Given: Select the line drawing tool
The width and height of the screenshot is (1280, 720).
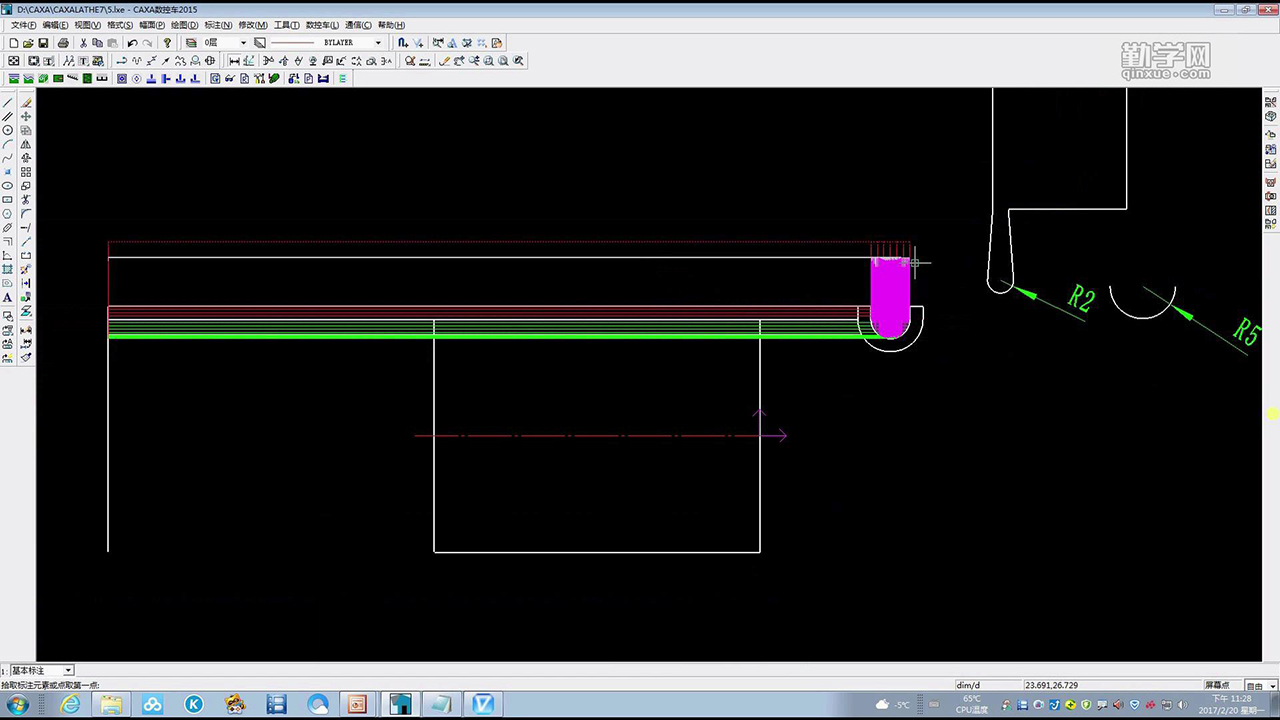Looking at the screenshot, I should point(8,103).
